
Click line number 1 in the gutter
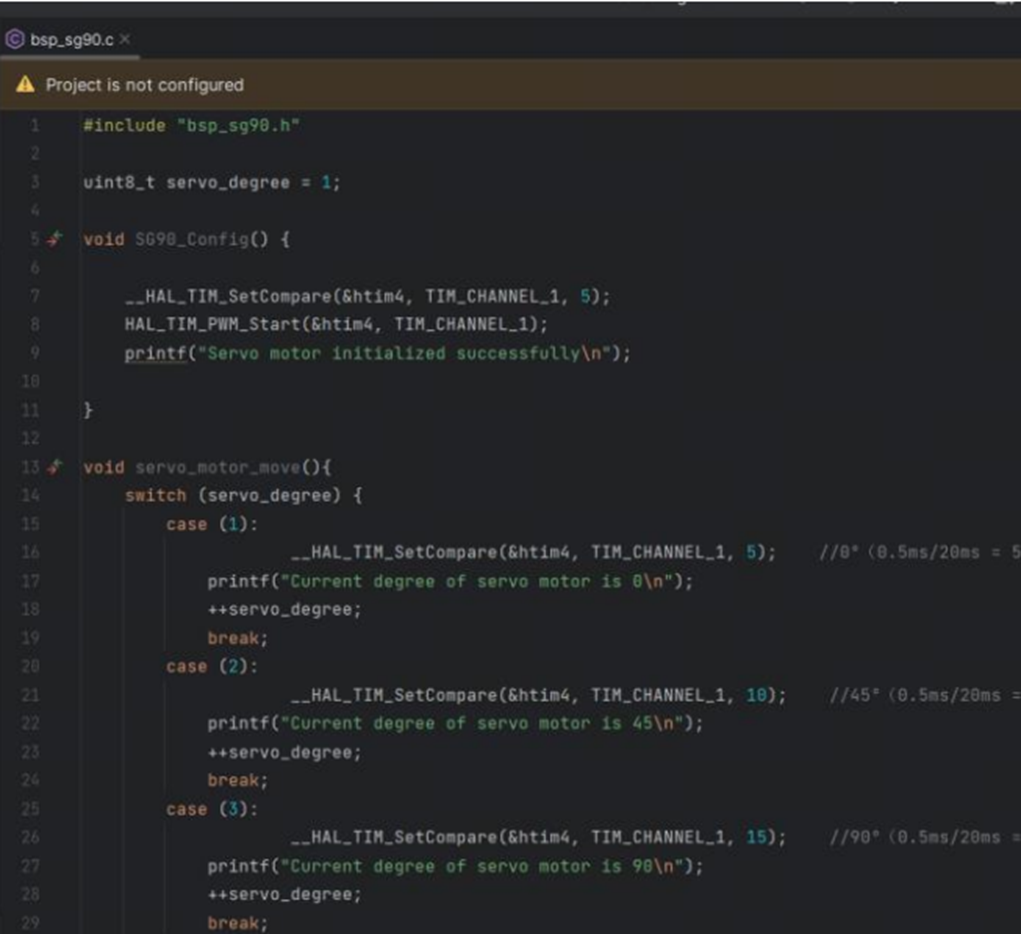35,126
